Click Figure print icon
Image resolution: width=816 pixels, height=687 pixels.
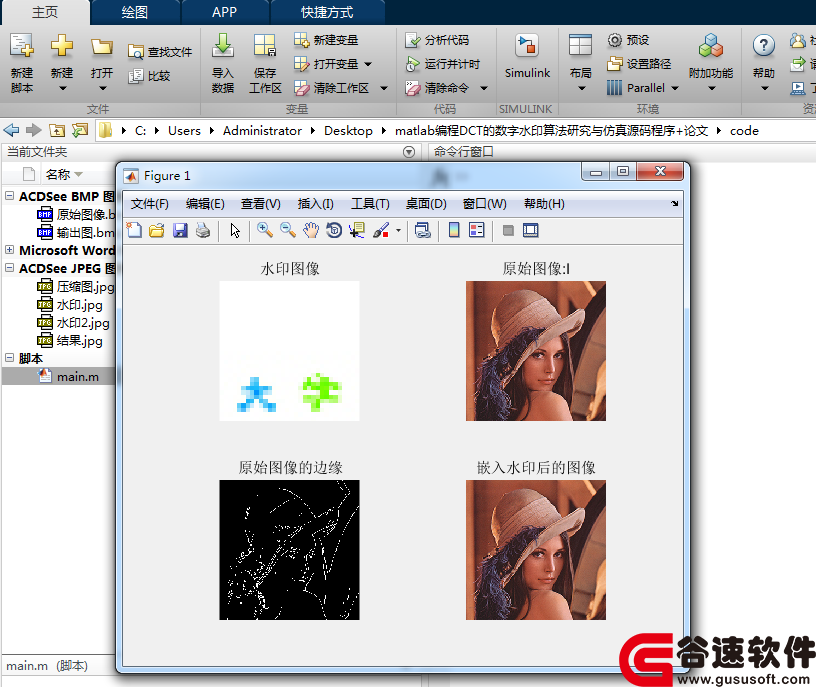coord(203,230)
